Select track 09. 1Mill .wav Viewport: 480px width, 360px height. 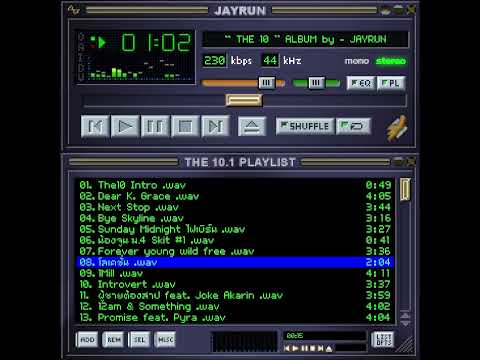pos(235,273)
